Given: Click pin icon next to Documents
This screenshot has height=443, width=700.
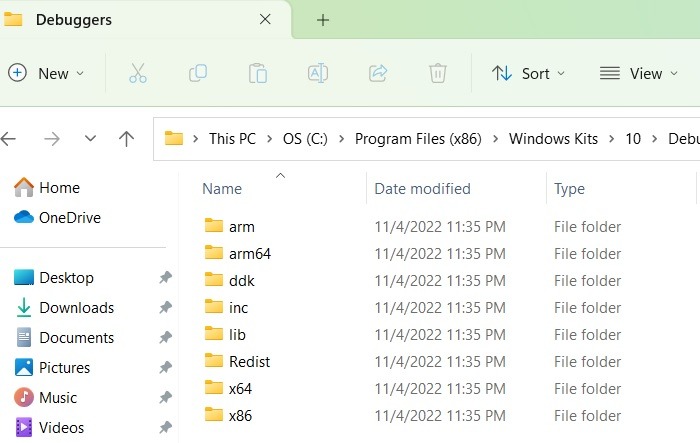Looking at the screenshot, I should 166,338.
